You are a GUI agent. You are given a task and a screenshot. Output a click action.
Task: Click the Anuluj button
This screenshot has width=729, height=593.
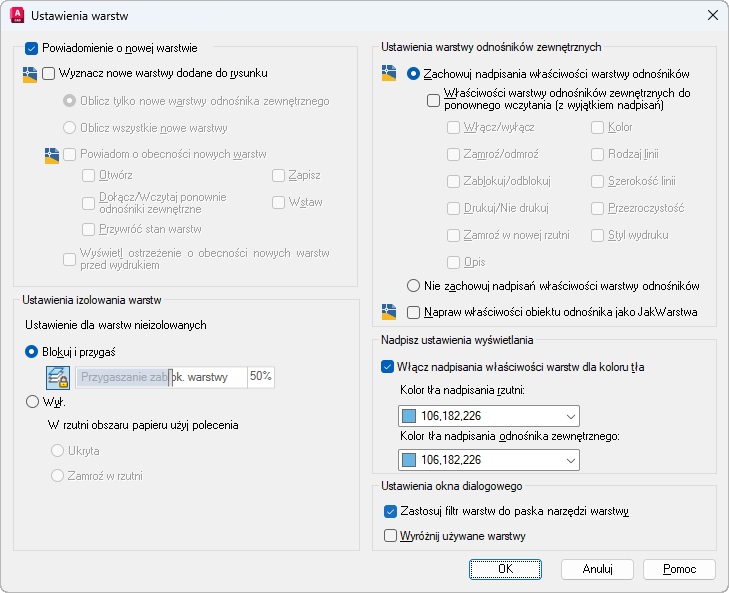tap(598, 568)
